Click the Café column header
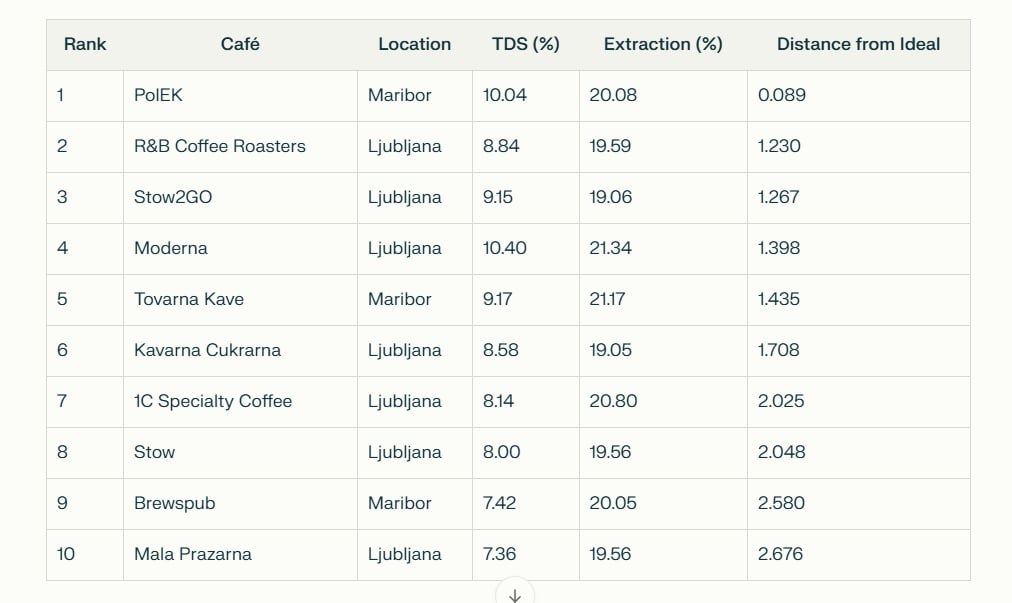The height and width of the screenshot is (603, 1012). pos(240,44)
